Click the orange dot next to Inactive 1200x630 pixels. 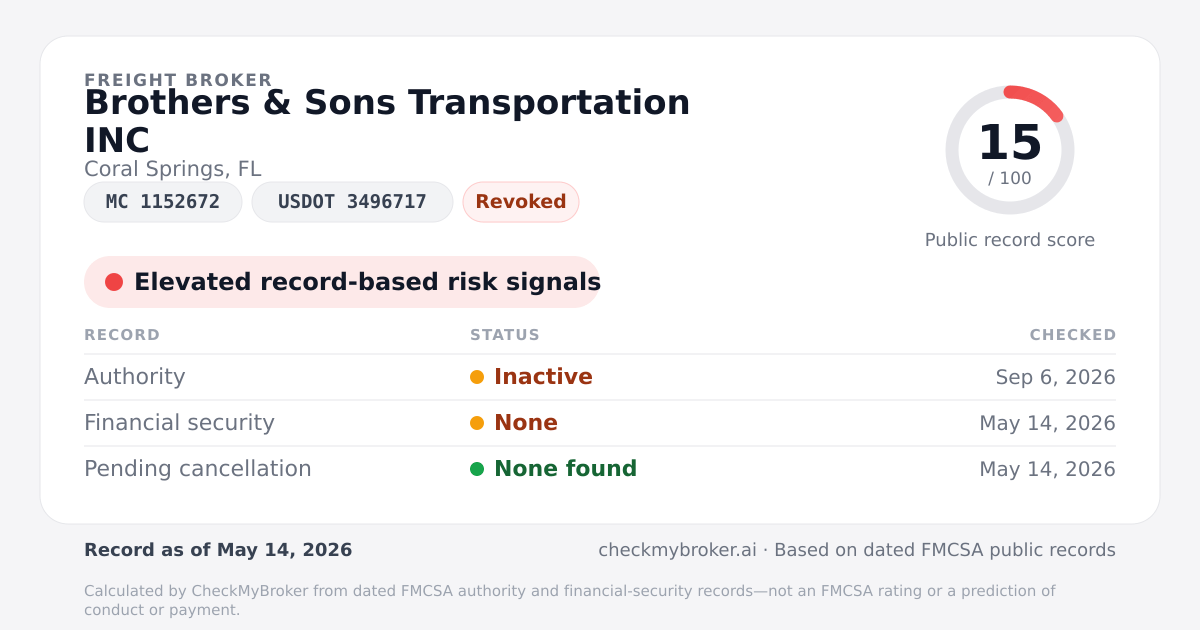coord(477,377)
